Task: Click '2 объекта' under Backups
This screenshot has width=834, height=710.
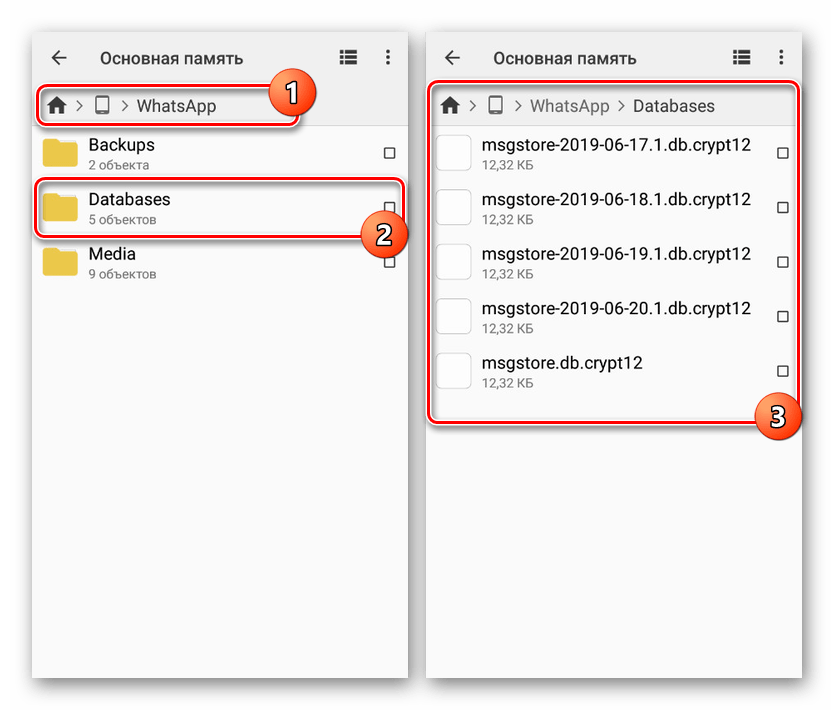Action: (x=119, y=165)
